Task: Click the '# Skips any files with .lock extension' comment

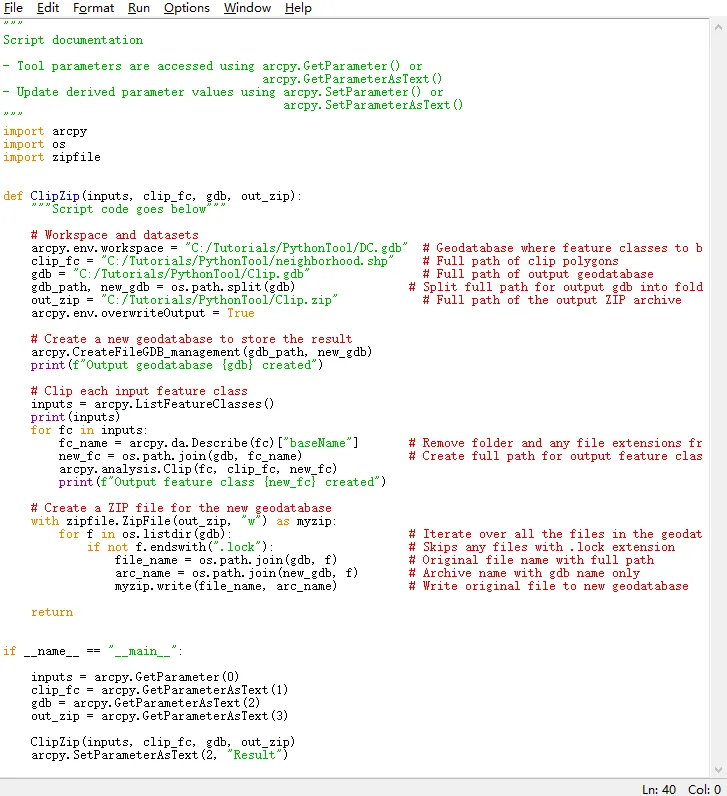Action: click(542, 547)
